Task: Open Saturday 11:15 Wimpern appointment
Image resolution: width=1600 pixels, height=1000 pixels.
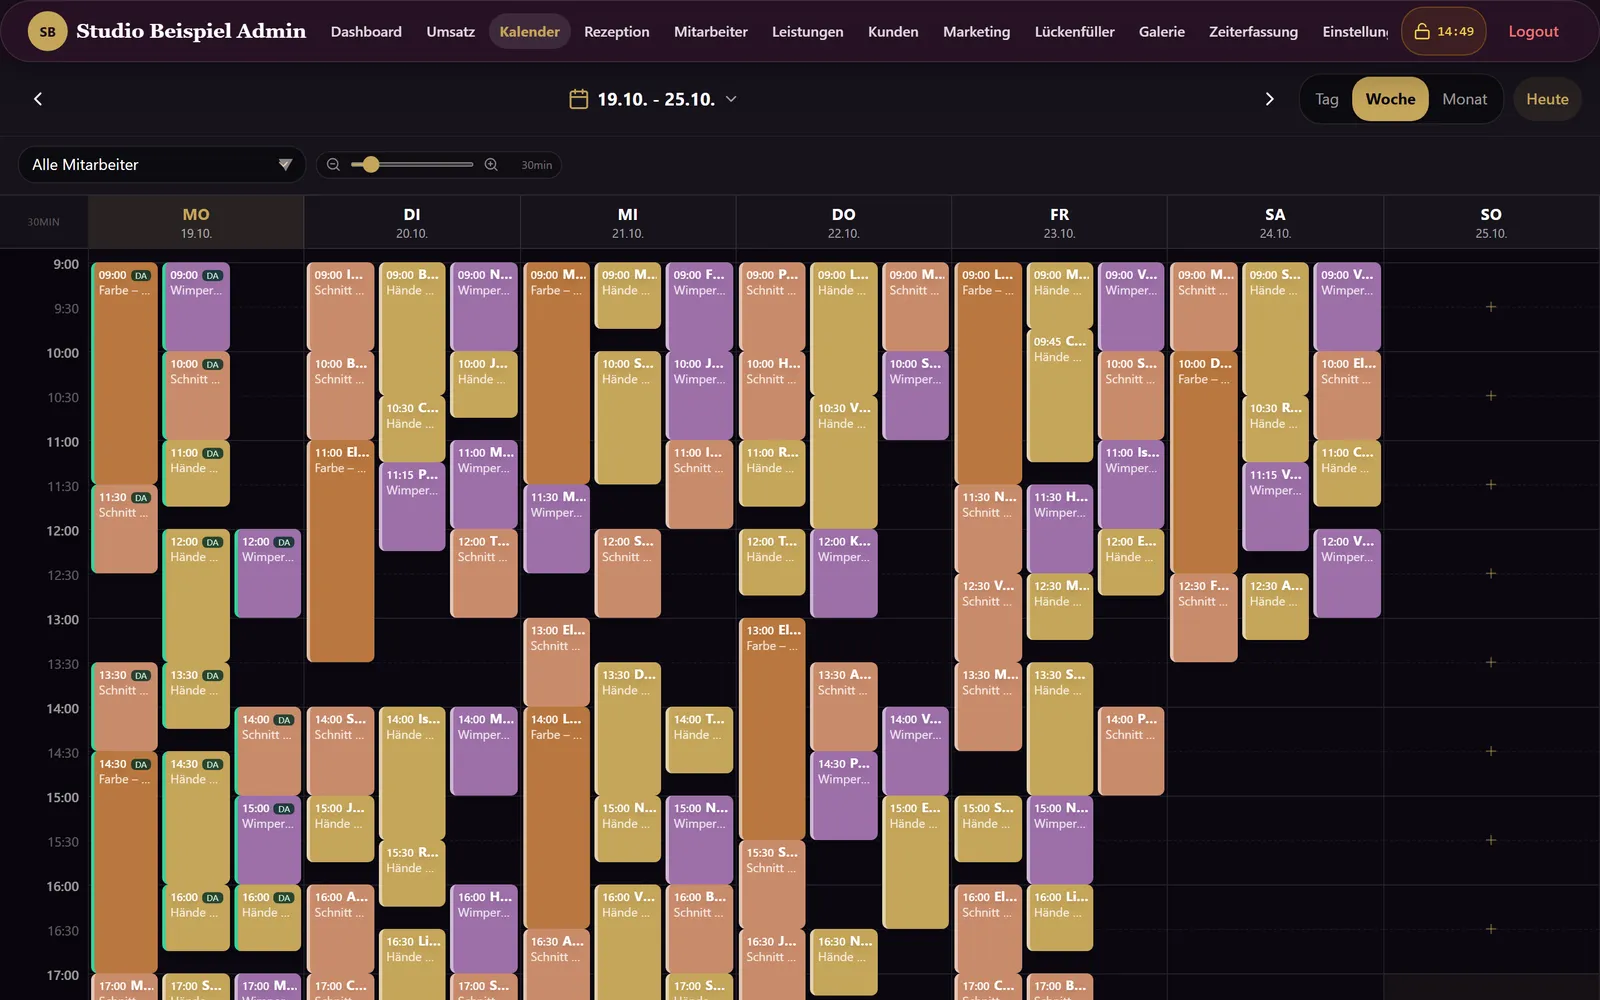Action: [1276, 507]
